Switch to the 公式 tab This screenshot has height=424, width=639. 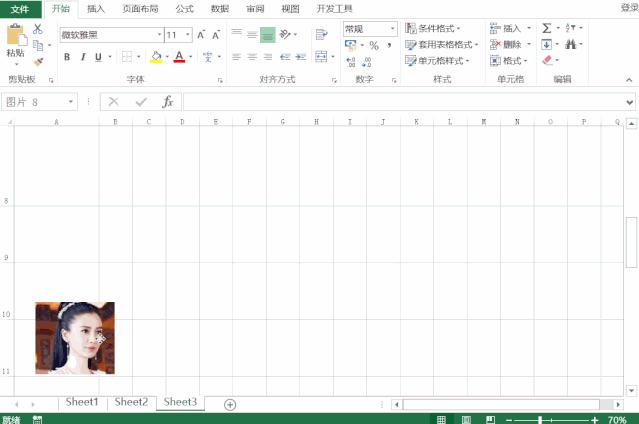184,9
